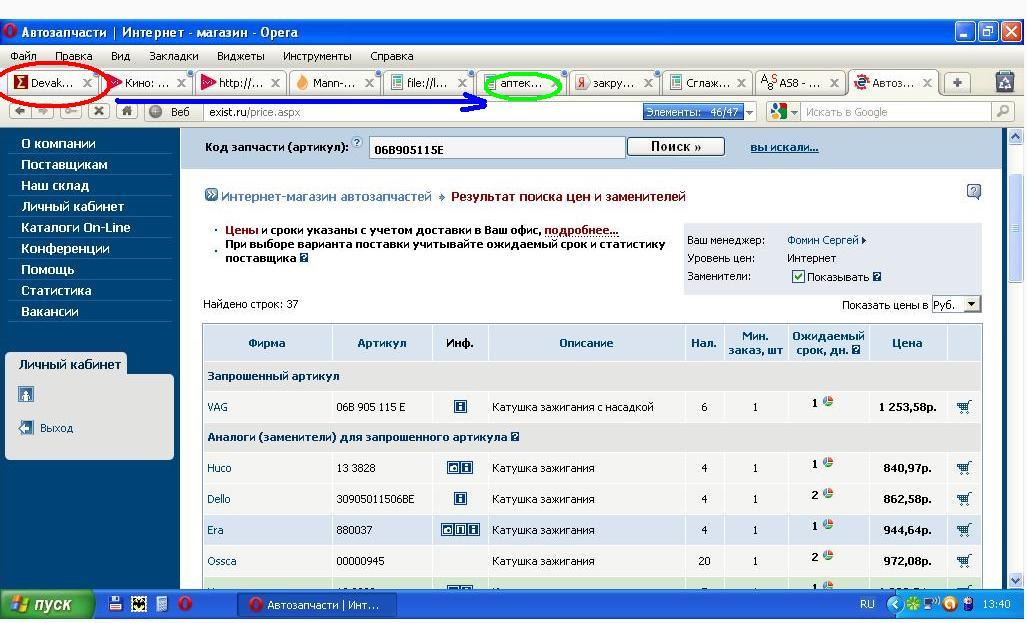Screen dimensions: 1027x623
Task: Click the delivery statistics pie icon for Ossca
Action: [828, 555]
